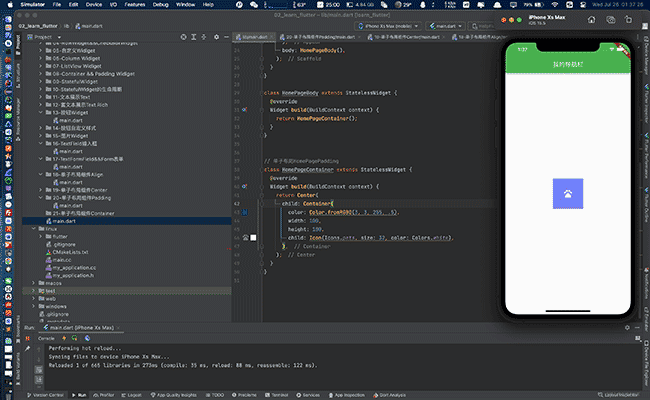650x400 pixels.
Task: Expand the macos folder
Action: tap(34, 283)
